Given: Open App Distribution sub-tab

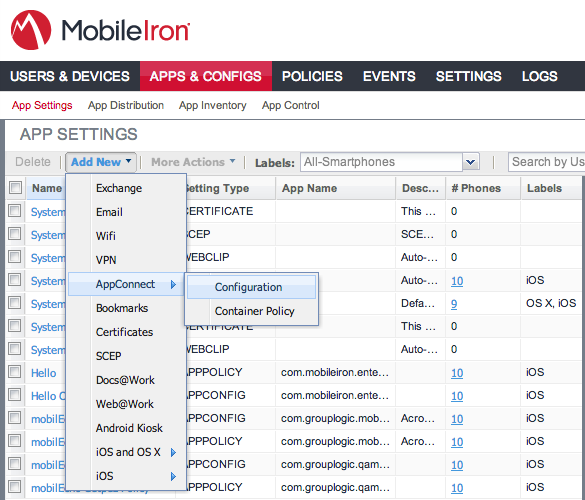Looking at the screenshot, I should coord(126,105).
